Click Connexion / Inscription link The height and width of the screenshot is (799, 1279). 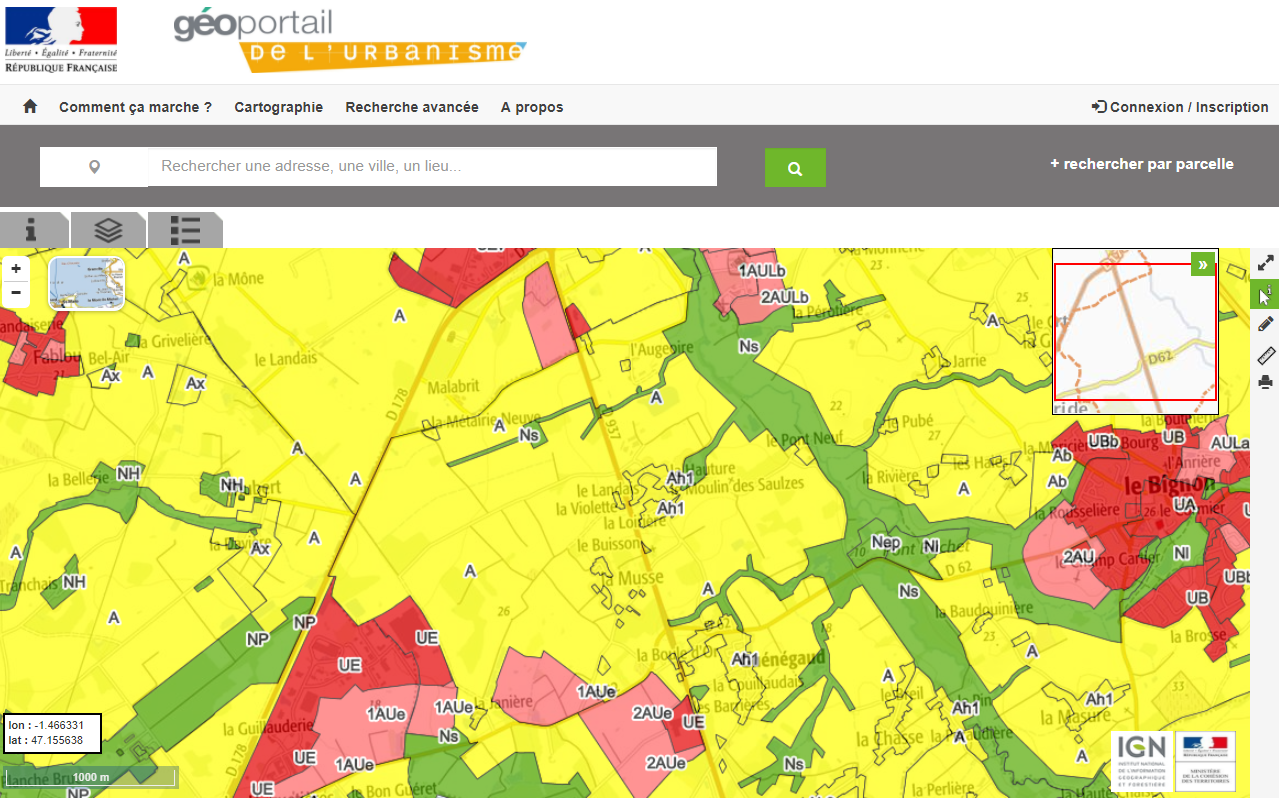coord(1180,107)
